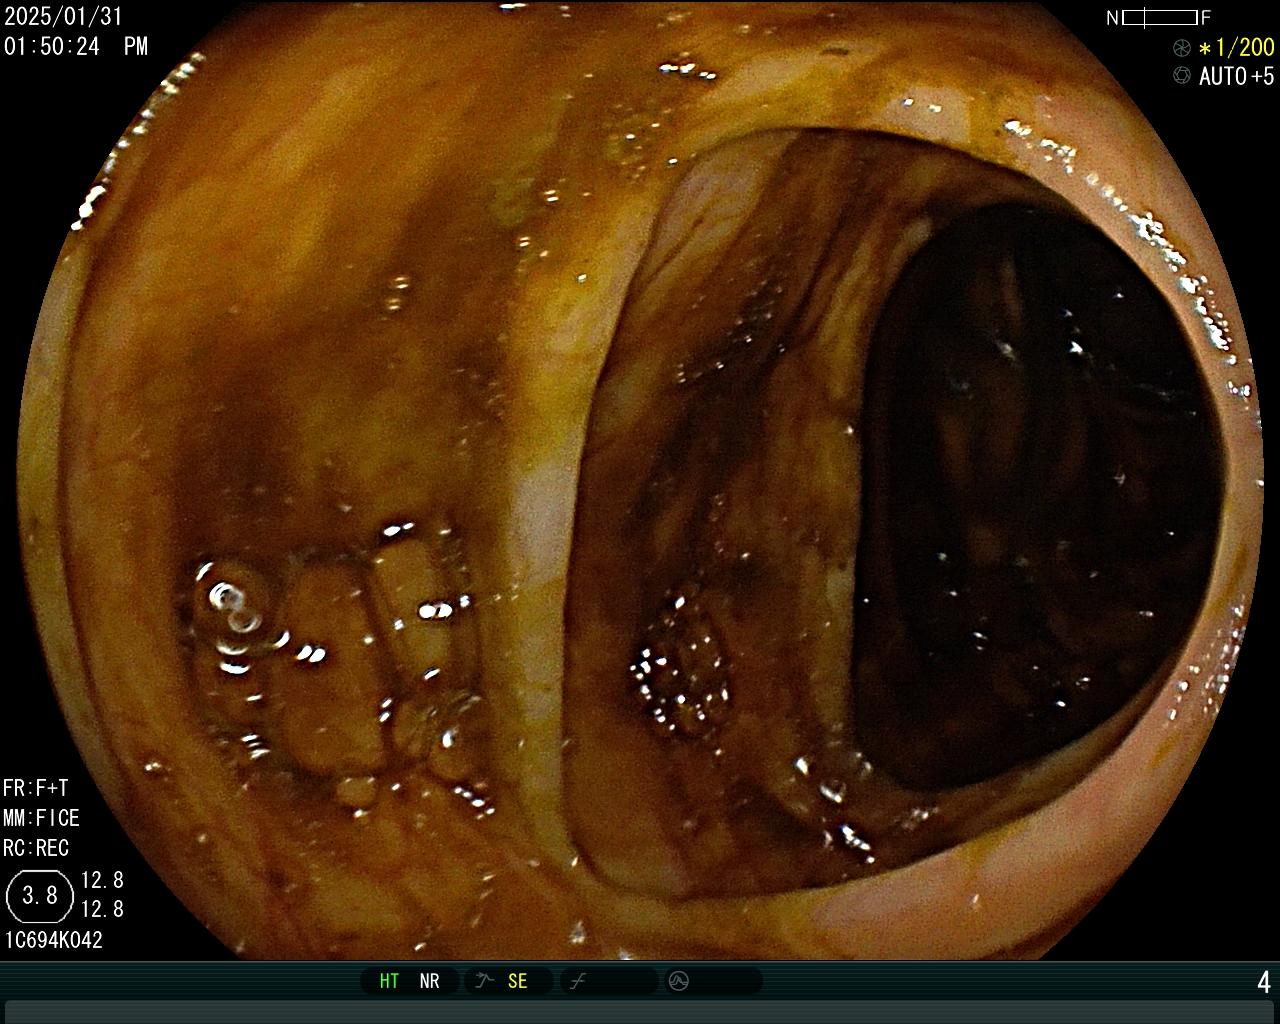This screenshot has width=1280, height=1024.
Task: Click the 3.8 scope diameter indicator
Action: click(40, 895)
